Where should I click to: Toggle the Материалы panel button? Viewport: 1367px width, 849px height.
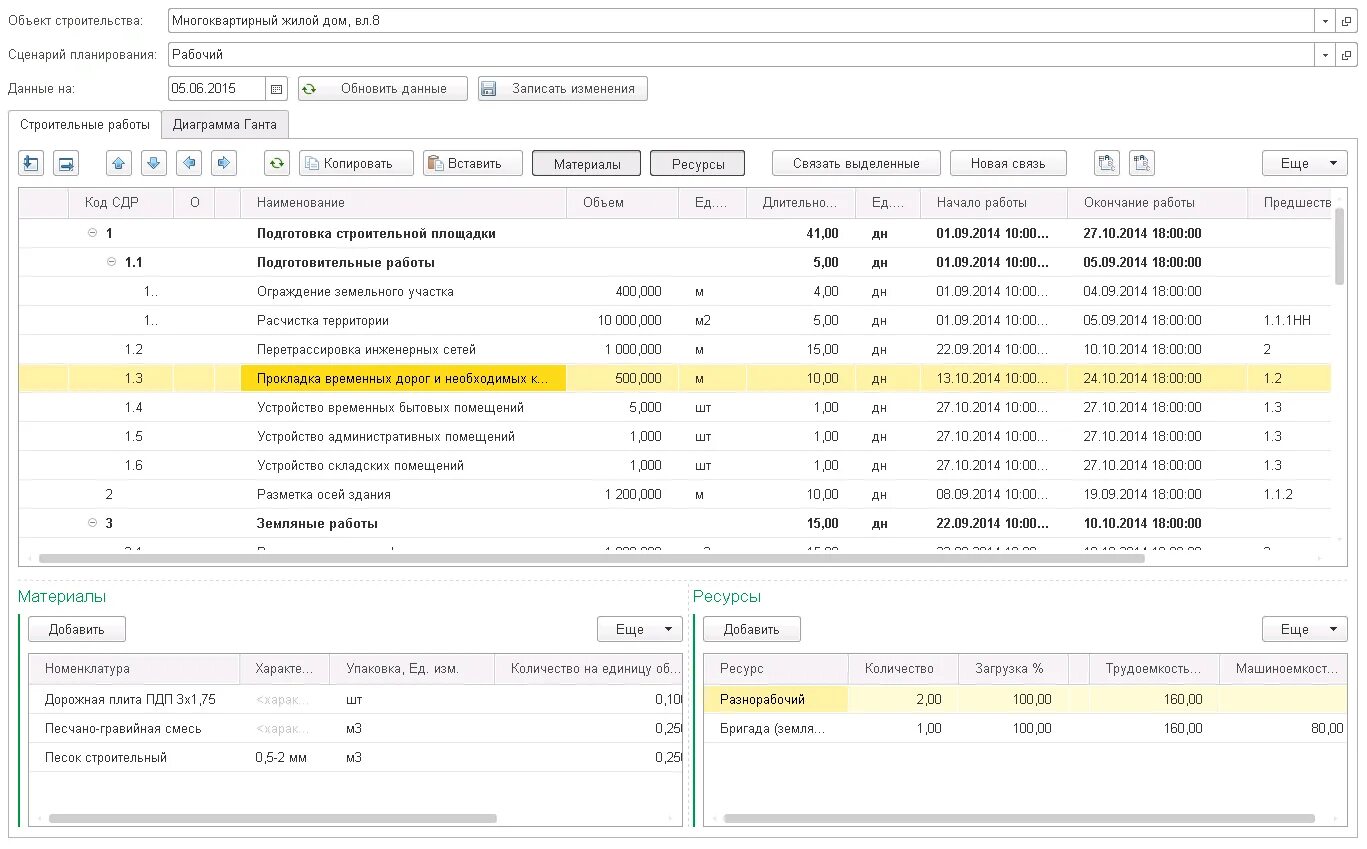[x=587, y=163]
